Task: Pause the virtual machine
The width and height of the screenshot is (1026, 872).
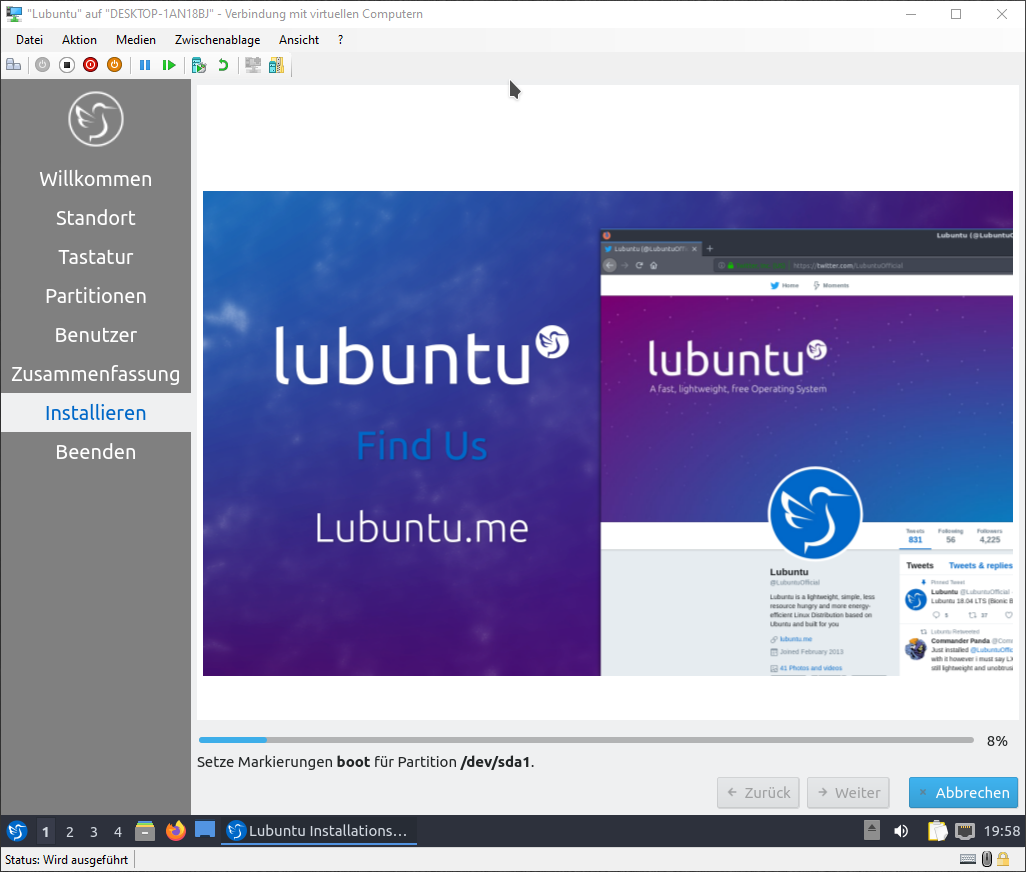Action: pyautogui.click(x=145, y=65)
